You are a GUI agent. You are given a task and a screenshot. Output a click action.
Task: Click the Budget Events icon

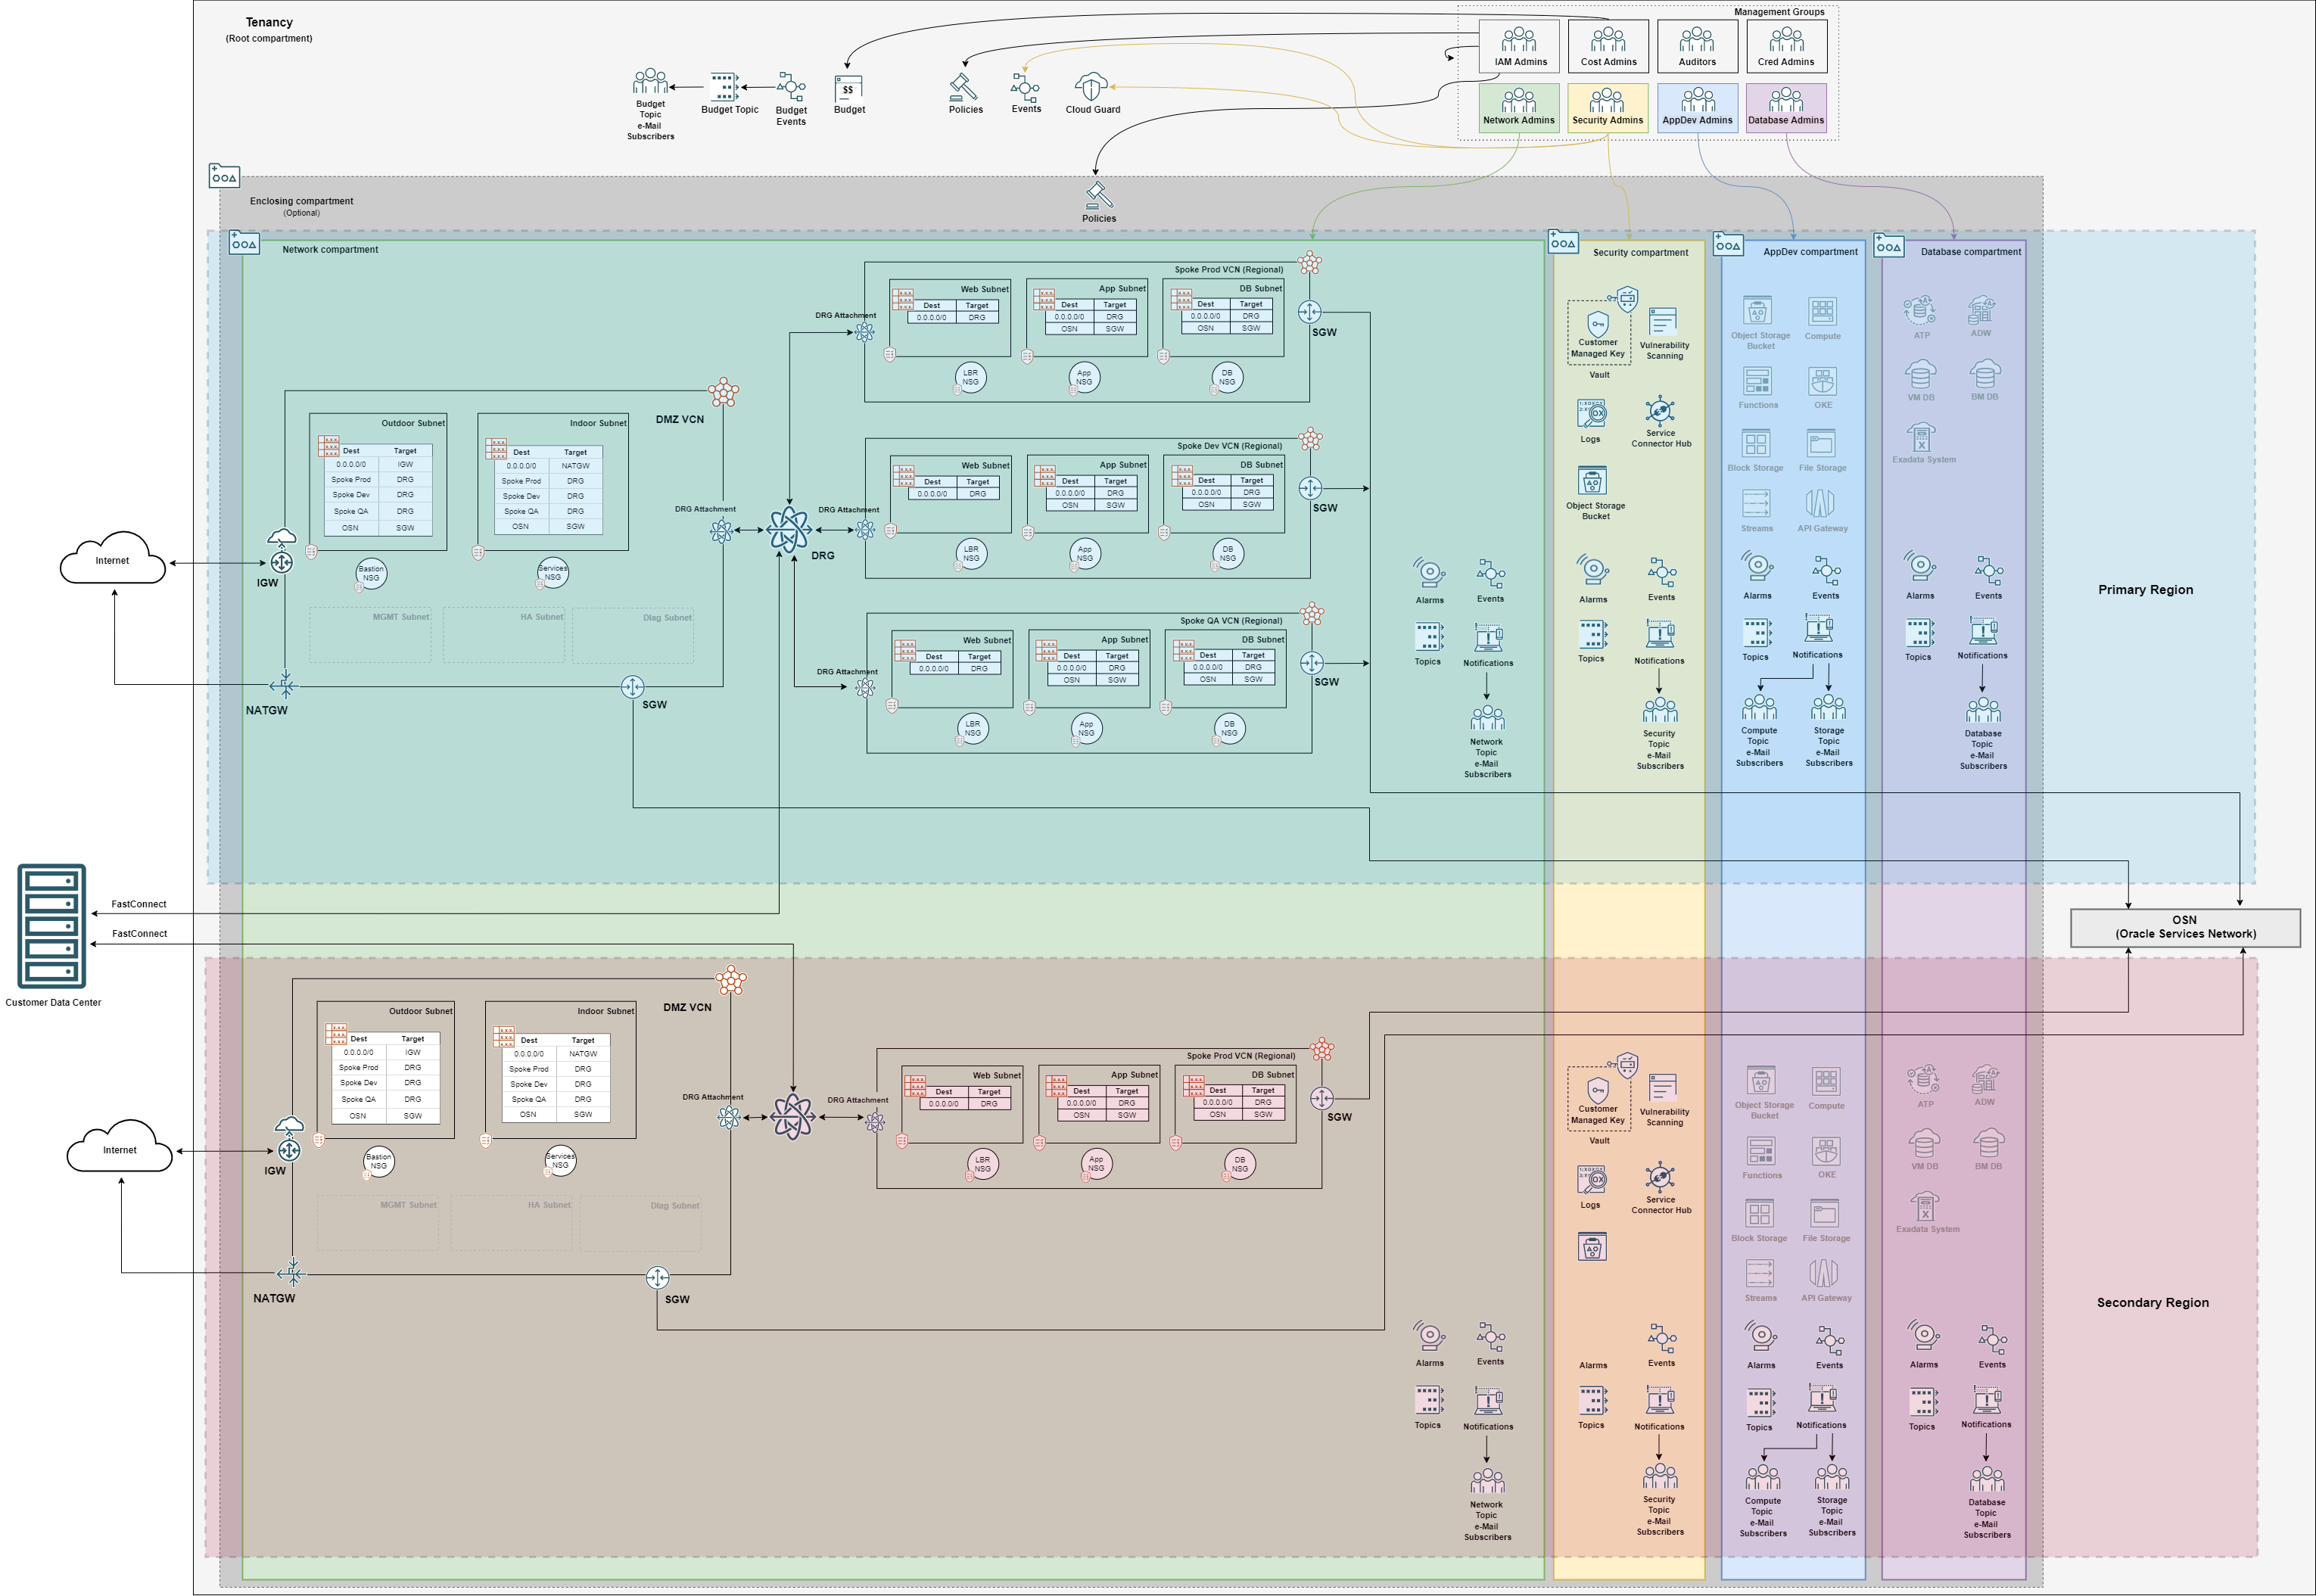(791, 86)
